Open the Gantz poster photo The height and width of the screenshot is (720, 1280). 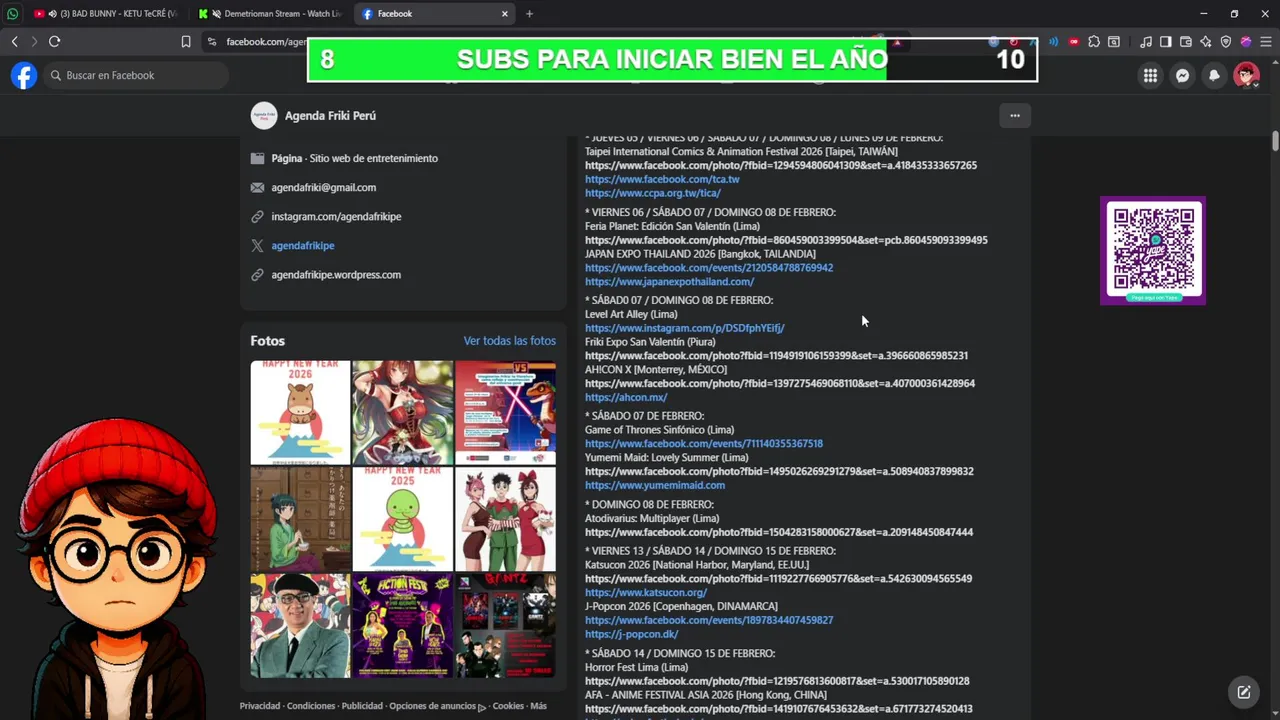(x=505, y=626)
